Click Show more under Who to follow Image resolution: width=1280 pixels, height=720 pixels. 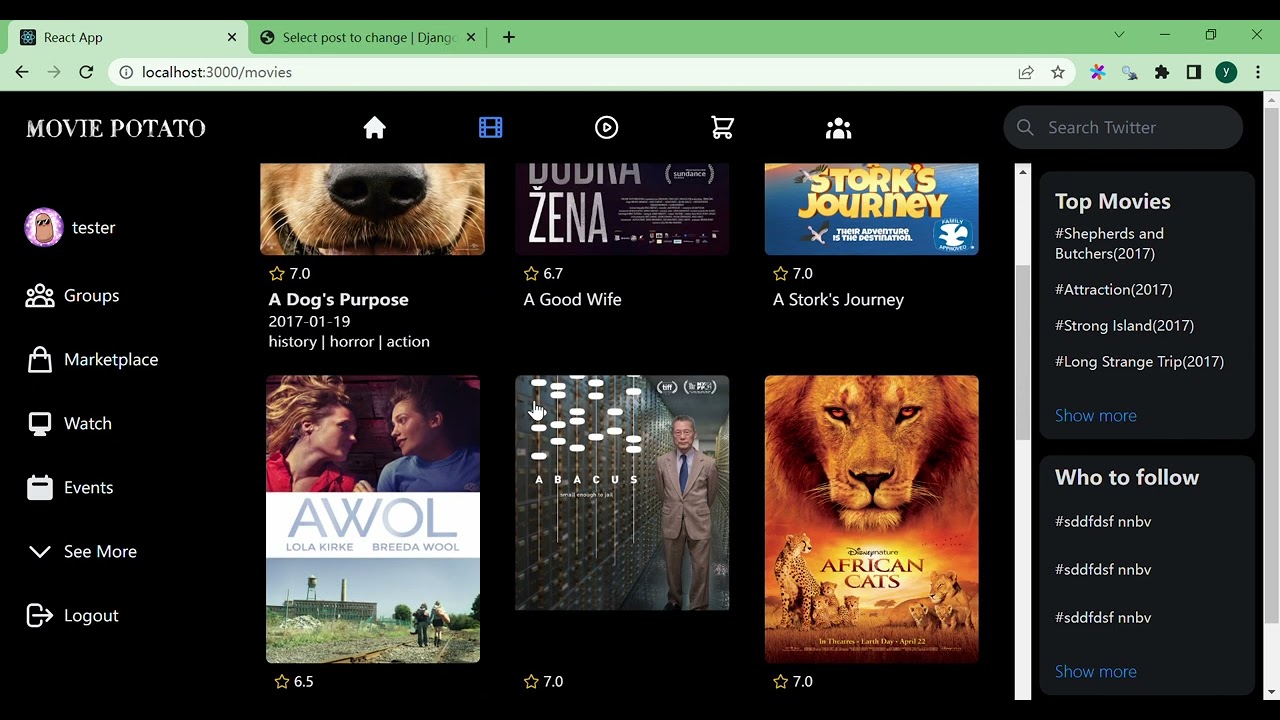pyautogui.click(x=1095, y=671)
